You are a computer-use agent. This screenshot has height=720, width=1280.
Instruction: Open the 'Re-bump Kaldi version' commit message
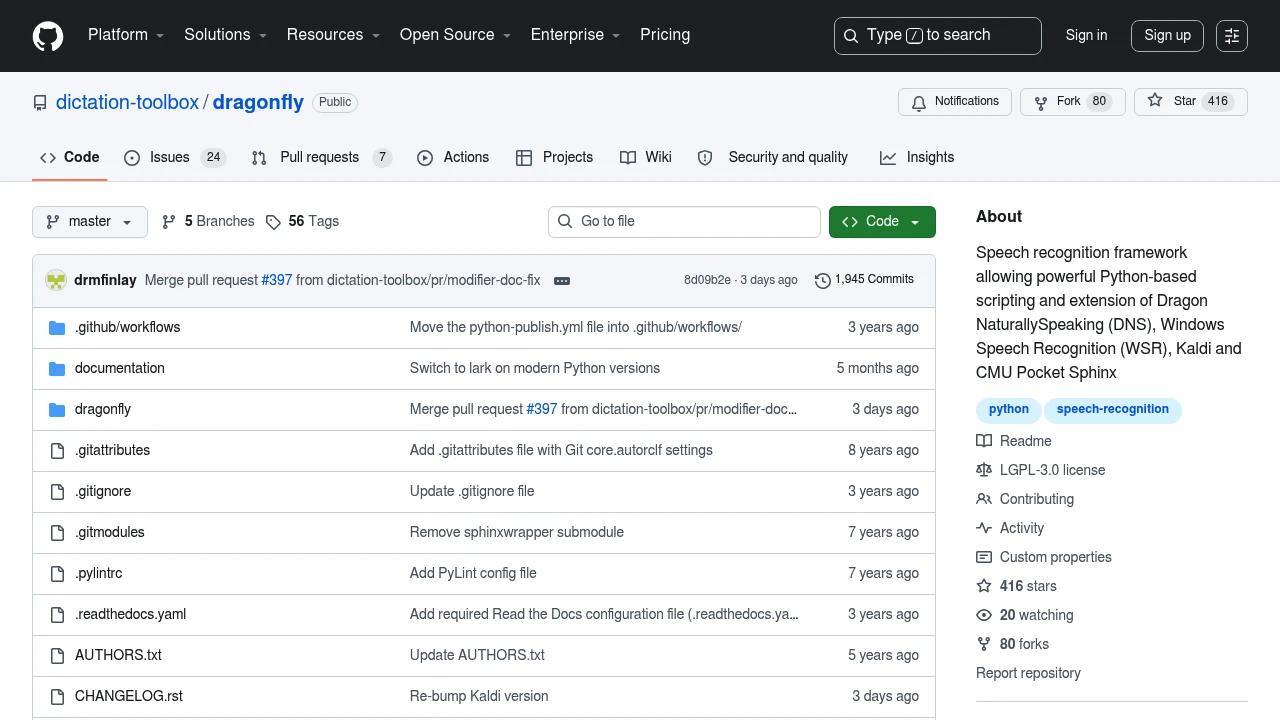coord(479,696)
